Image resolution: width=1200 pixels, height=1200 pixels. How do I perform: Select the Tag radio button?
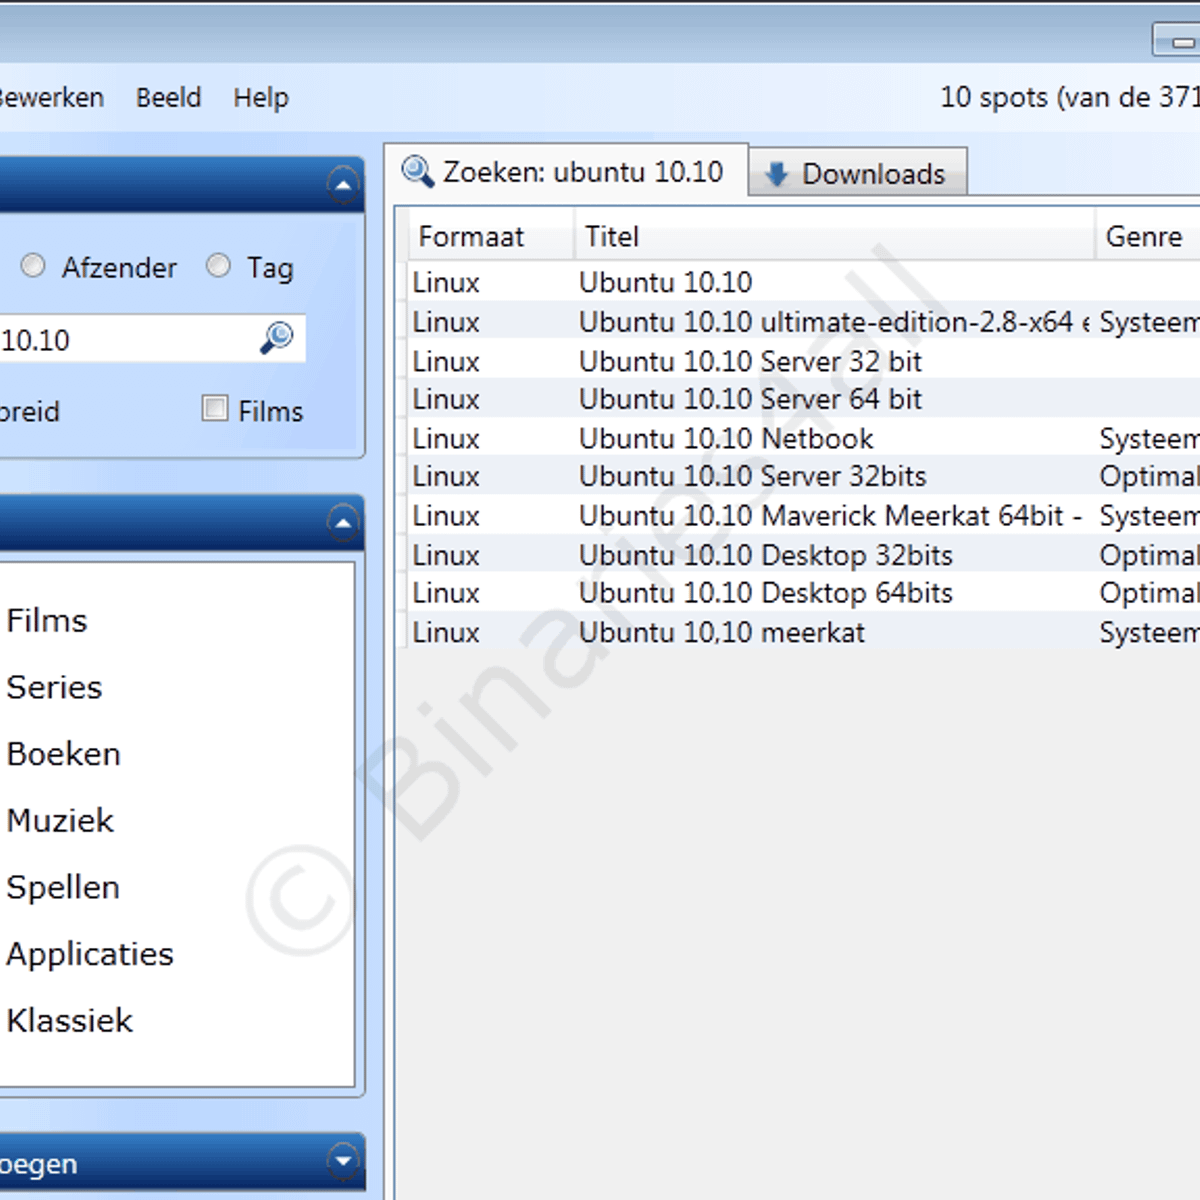218,266
